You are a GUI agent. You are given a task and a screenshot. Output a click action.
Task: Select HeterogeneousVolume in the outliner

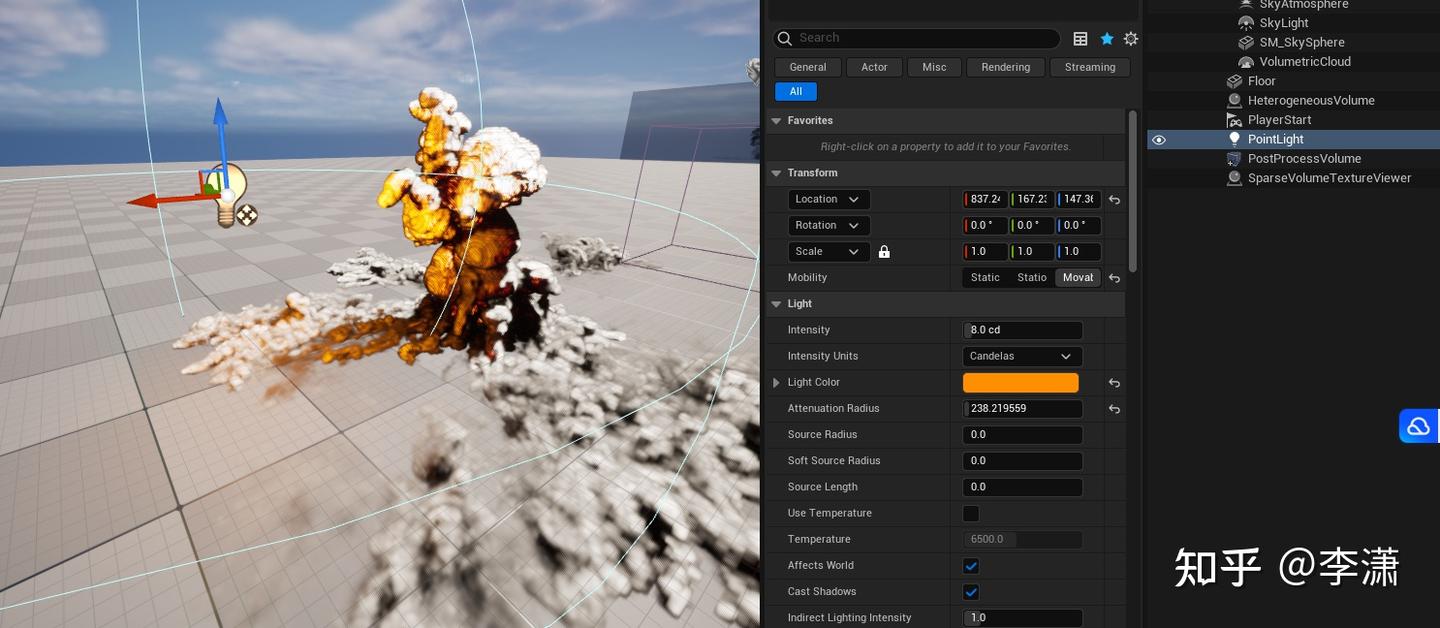click(1310, 101)
